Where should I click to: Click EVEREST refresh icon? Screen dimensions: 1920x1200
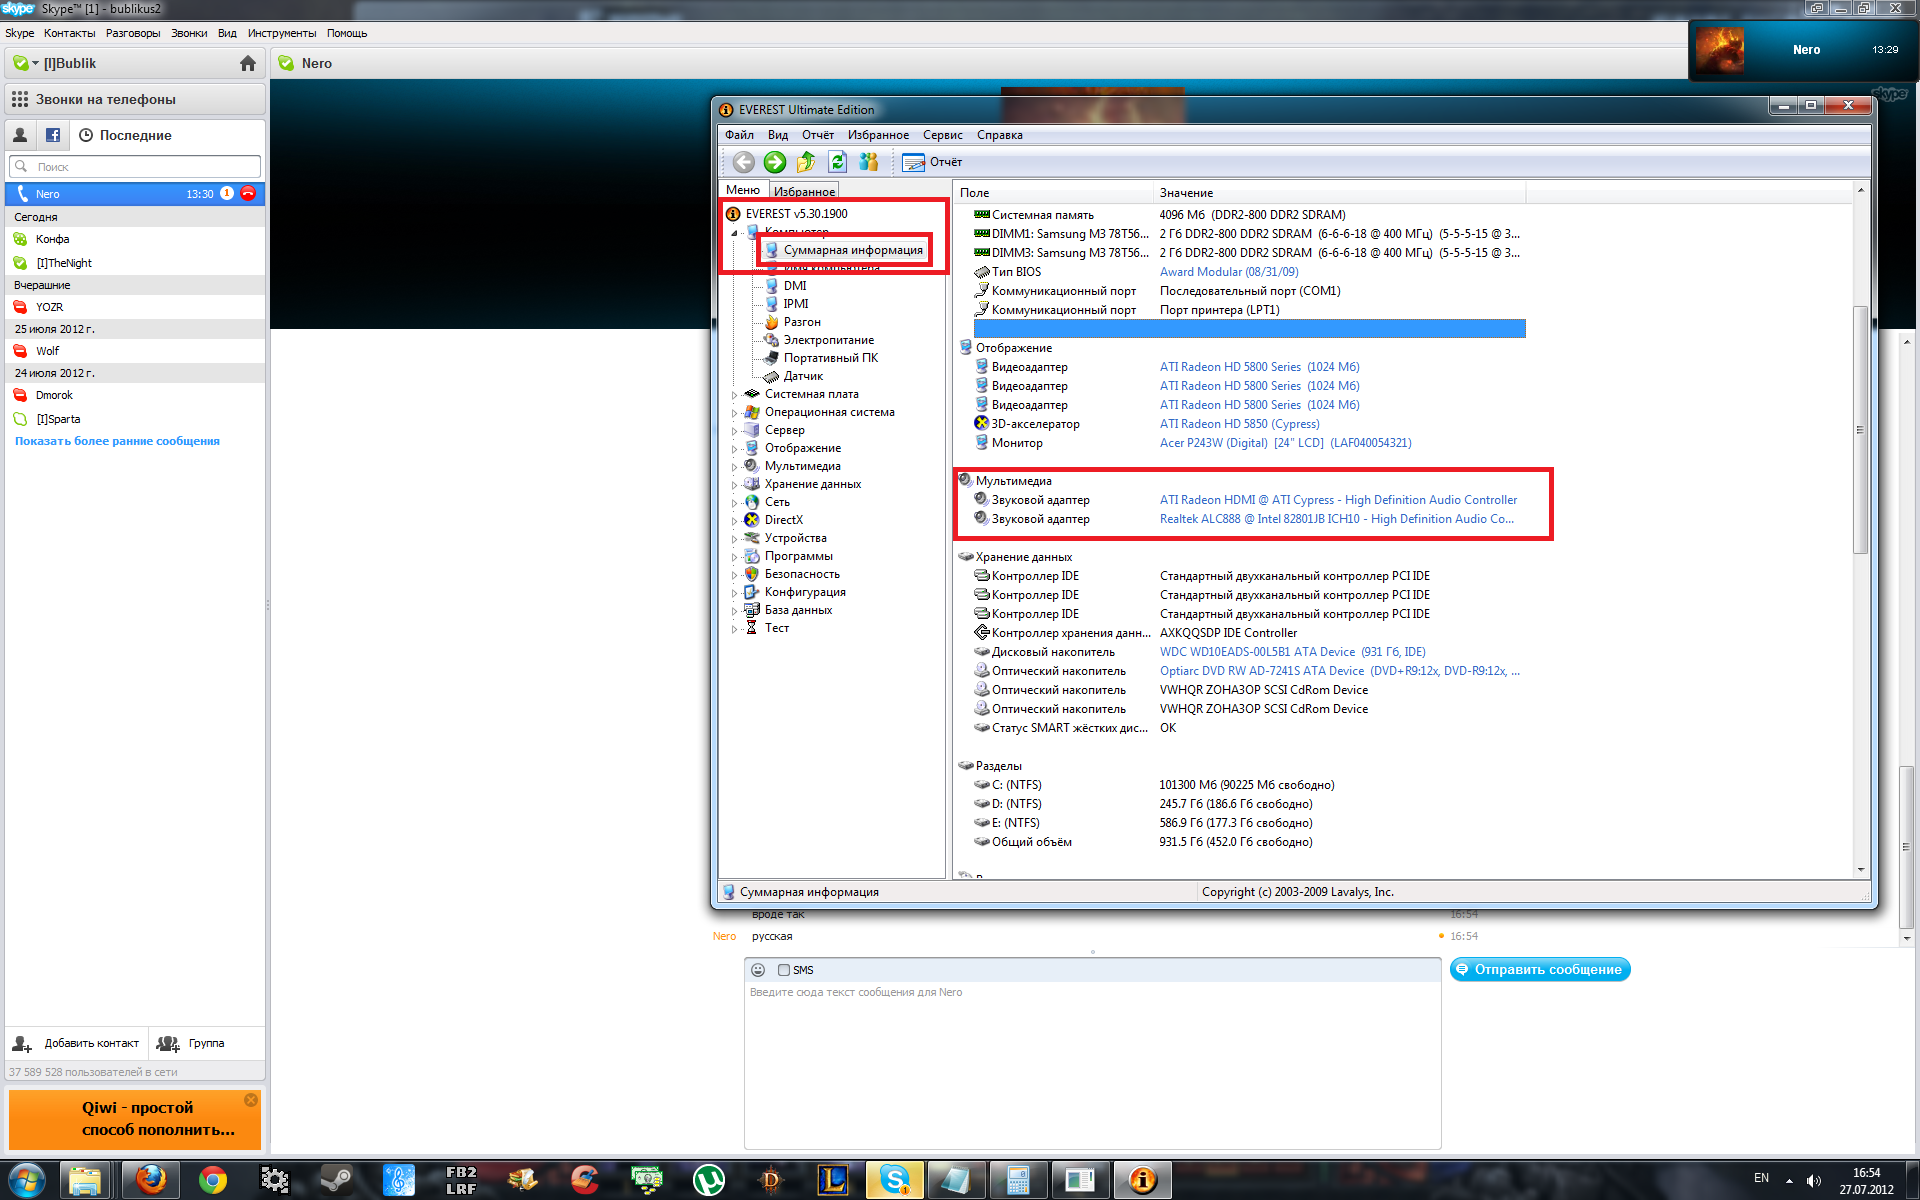click(838, 162)
